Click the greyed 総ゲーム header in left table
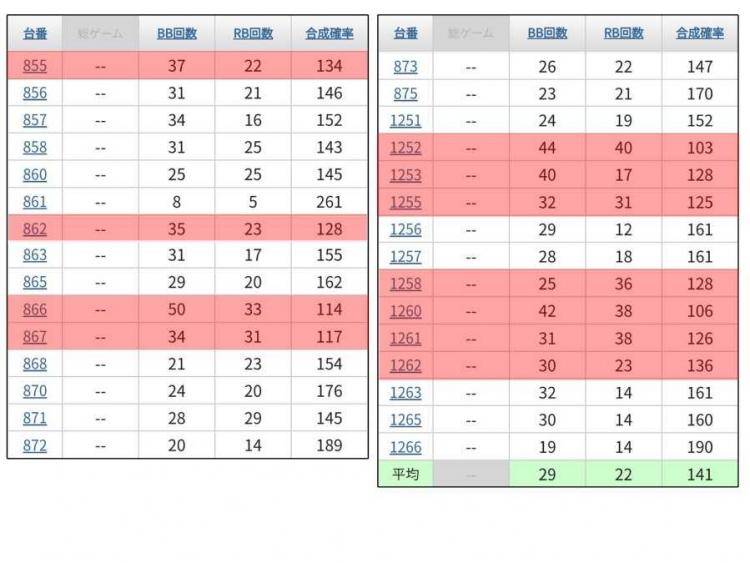 (x=100, y=33)
